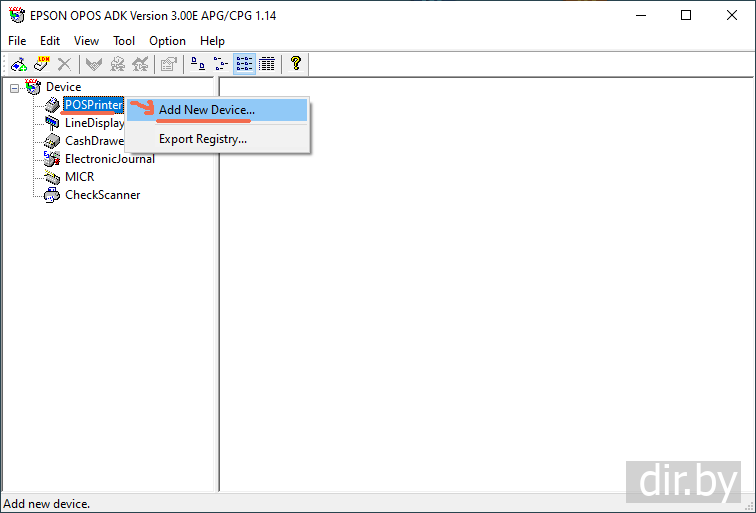Click the ElectronicJournal tree icon
Screen dimensions: 756x513
(52, 159)
